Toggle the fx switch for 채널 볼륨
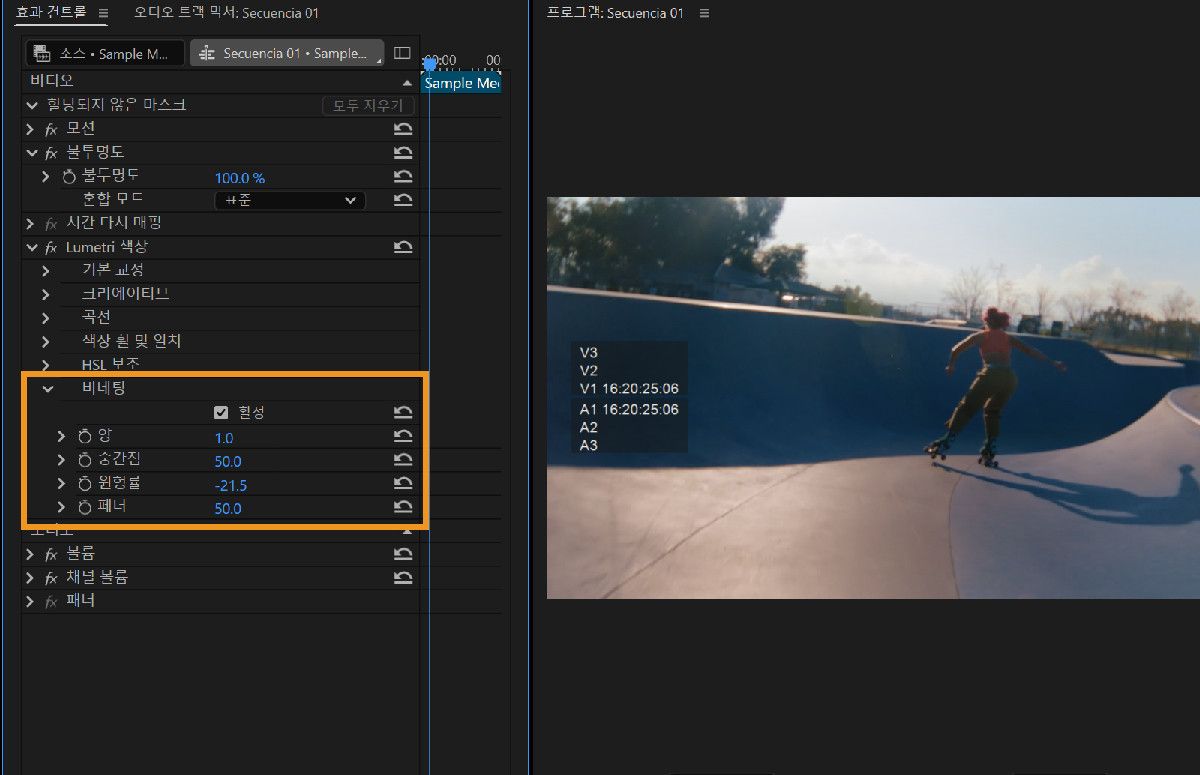Screen dimensions: 1200x775 coord(52,578)
